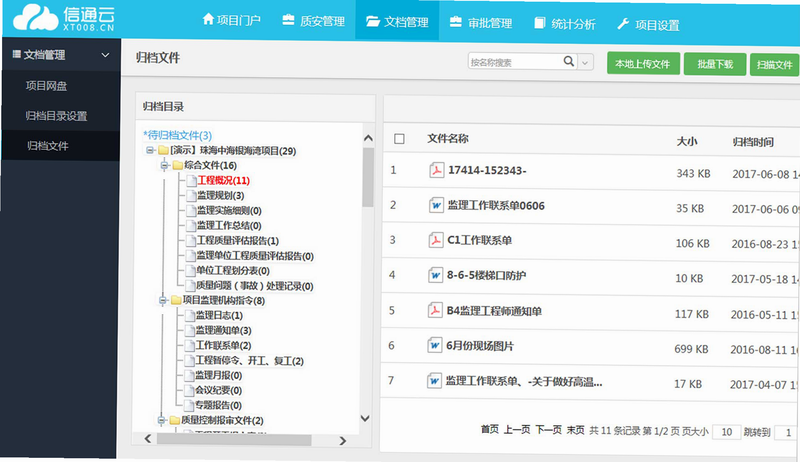Collapse the 项目监理机构指令(8) folder toggle
This screenshot has height=462, width=800.
[x=163, y=300]
